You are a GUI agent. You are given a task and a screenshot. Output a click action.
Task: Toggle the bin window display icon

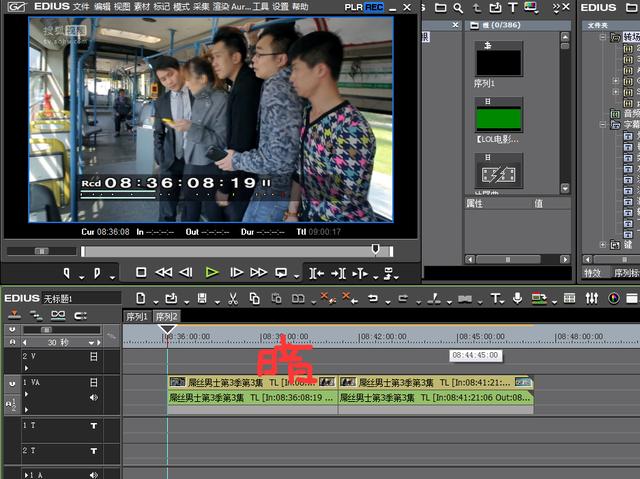pos(632,298)
